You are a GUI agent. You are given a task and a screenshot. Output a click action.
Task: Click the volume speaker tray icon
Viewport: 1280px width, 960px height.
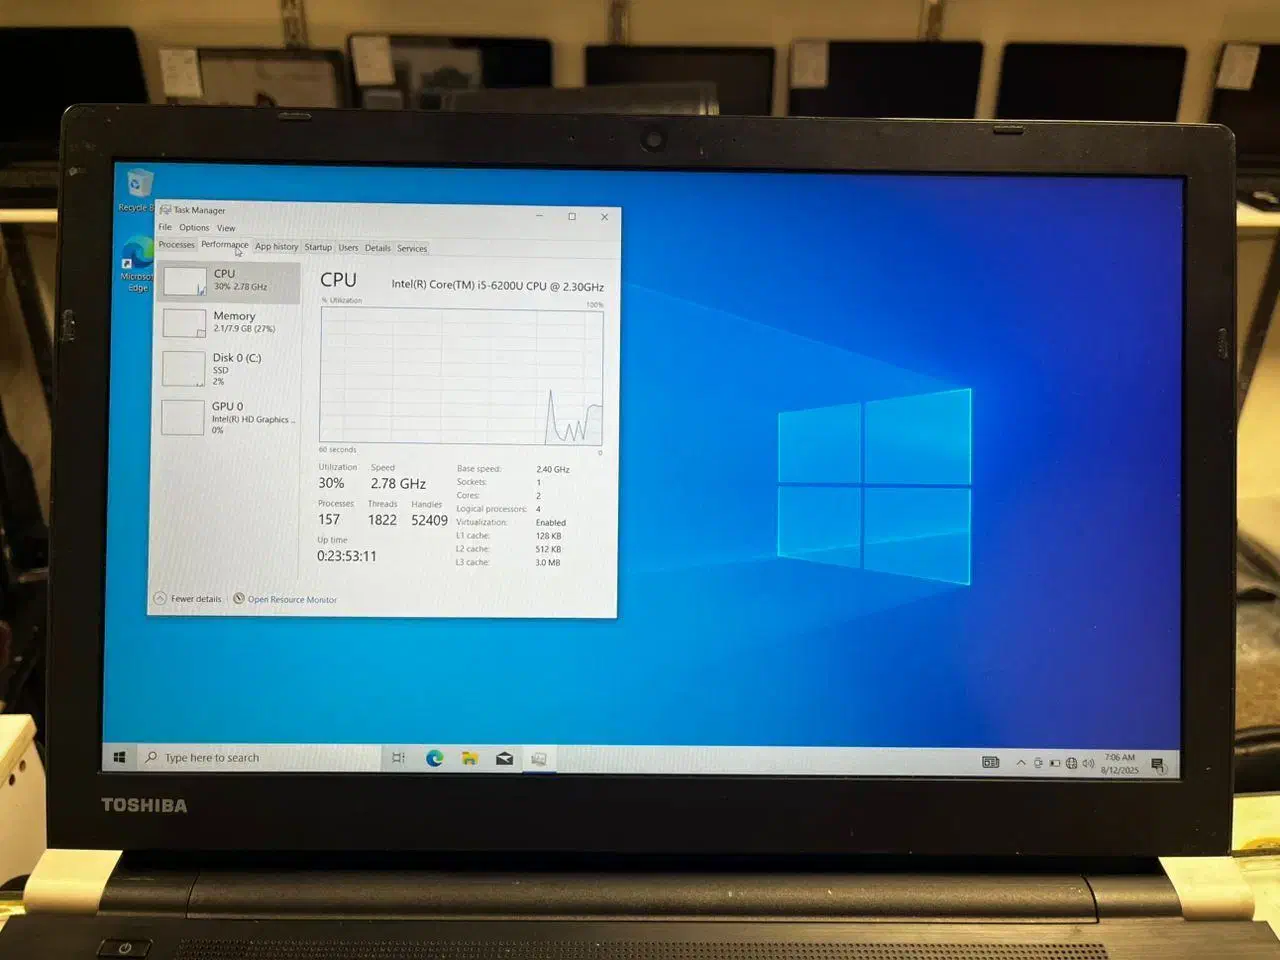point(1088,763)
